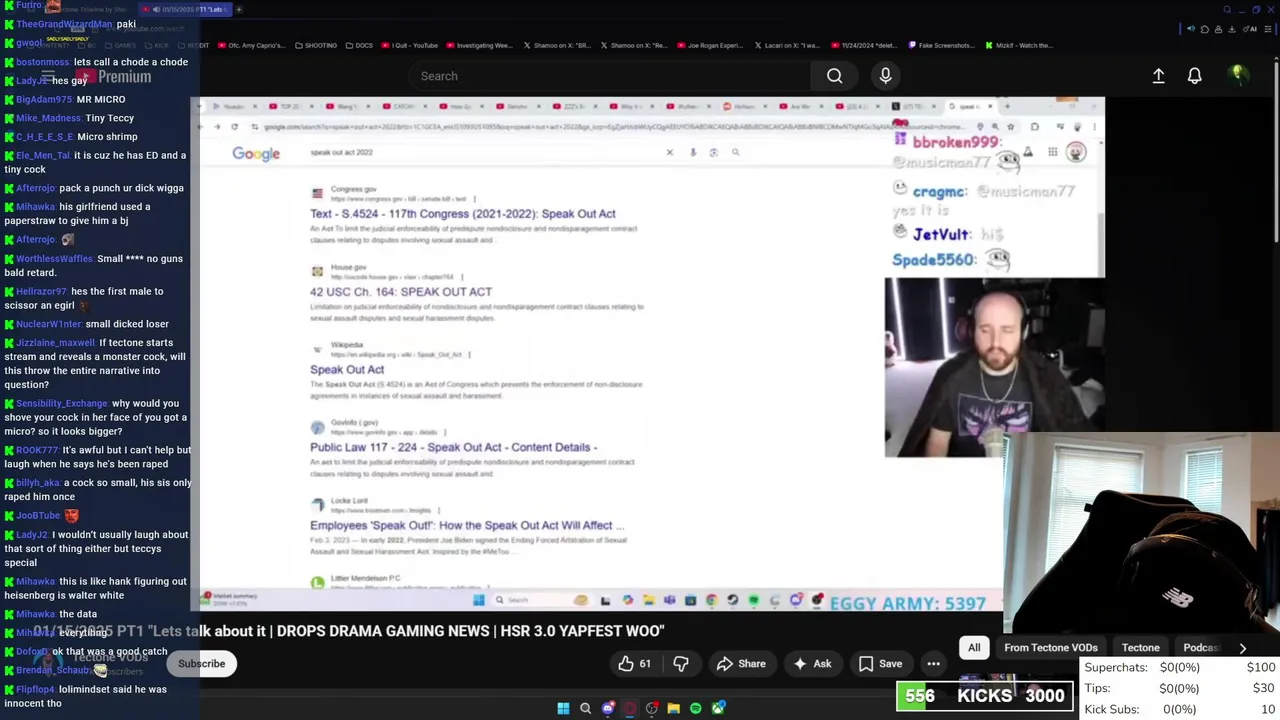Open the Mizkif - Watch the... bookmark

[1018, 45]
